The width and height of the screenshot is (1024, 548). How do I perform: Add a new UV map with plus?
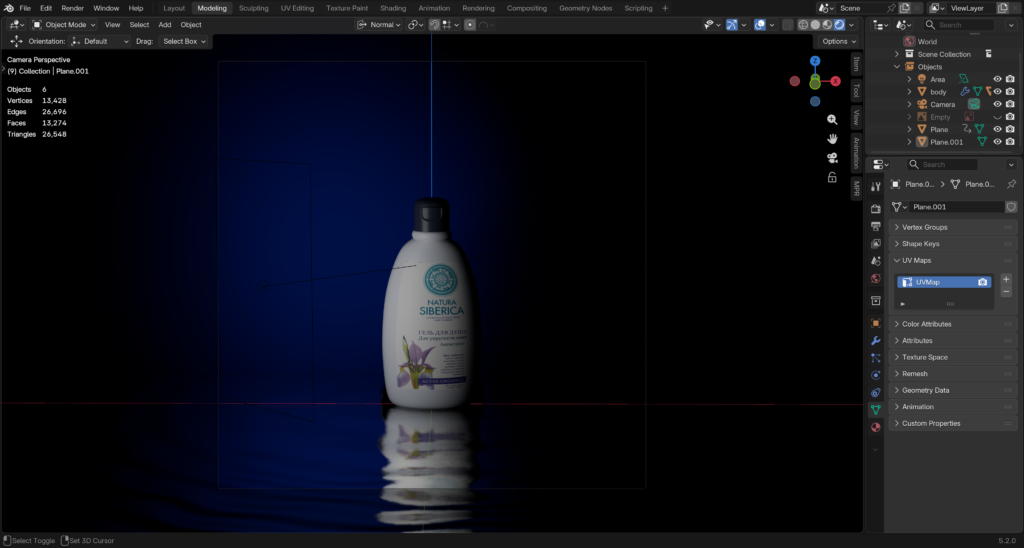click(x=1006, y=280)
